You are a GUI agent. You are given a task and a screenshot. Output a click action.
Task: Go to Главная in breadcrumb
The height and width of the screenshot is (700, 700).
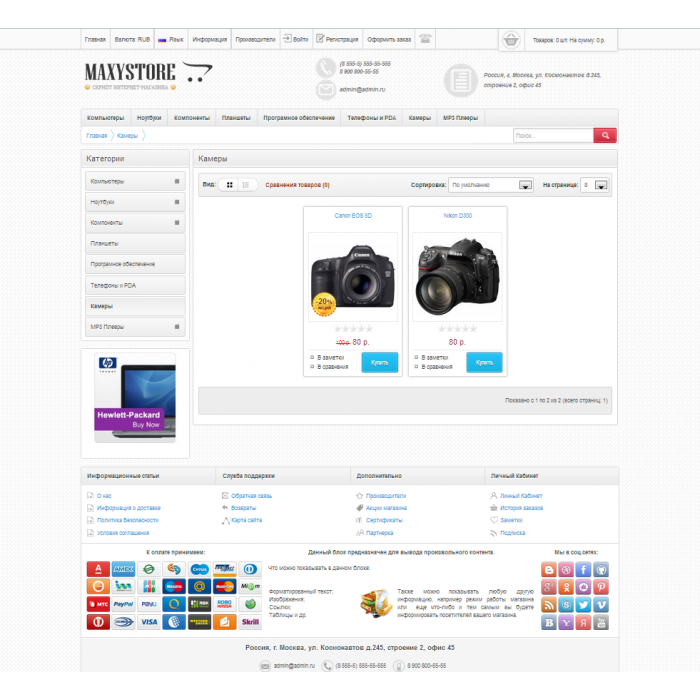coord(96,136)
